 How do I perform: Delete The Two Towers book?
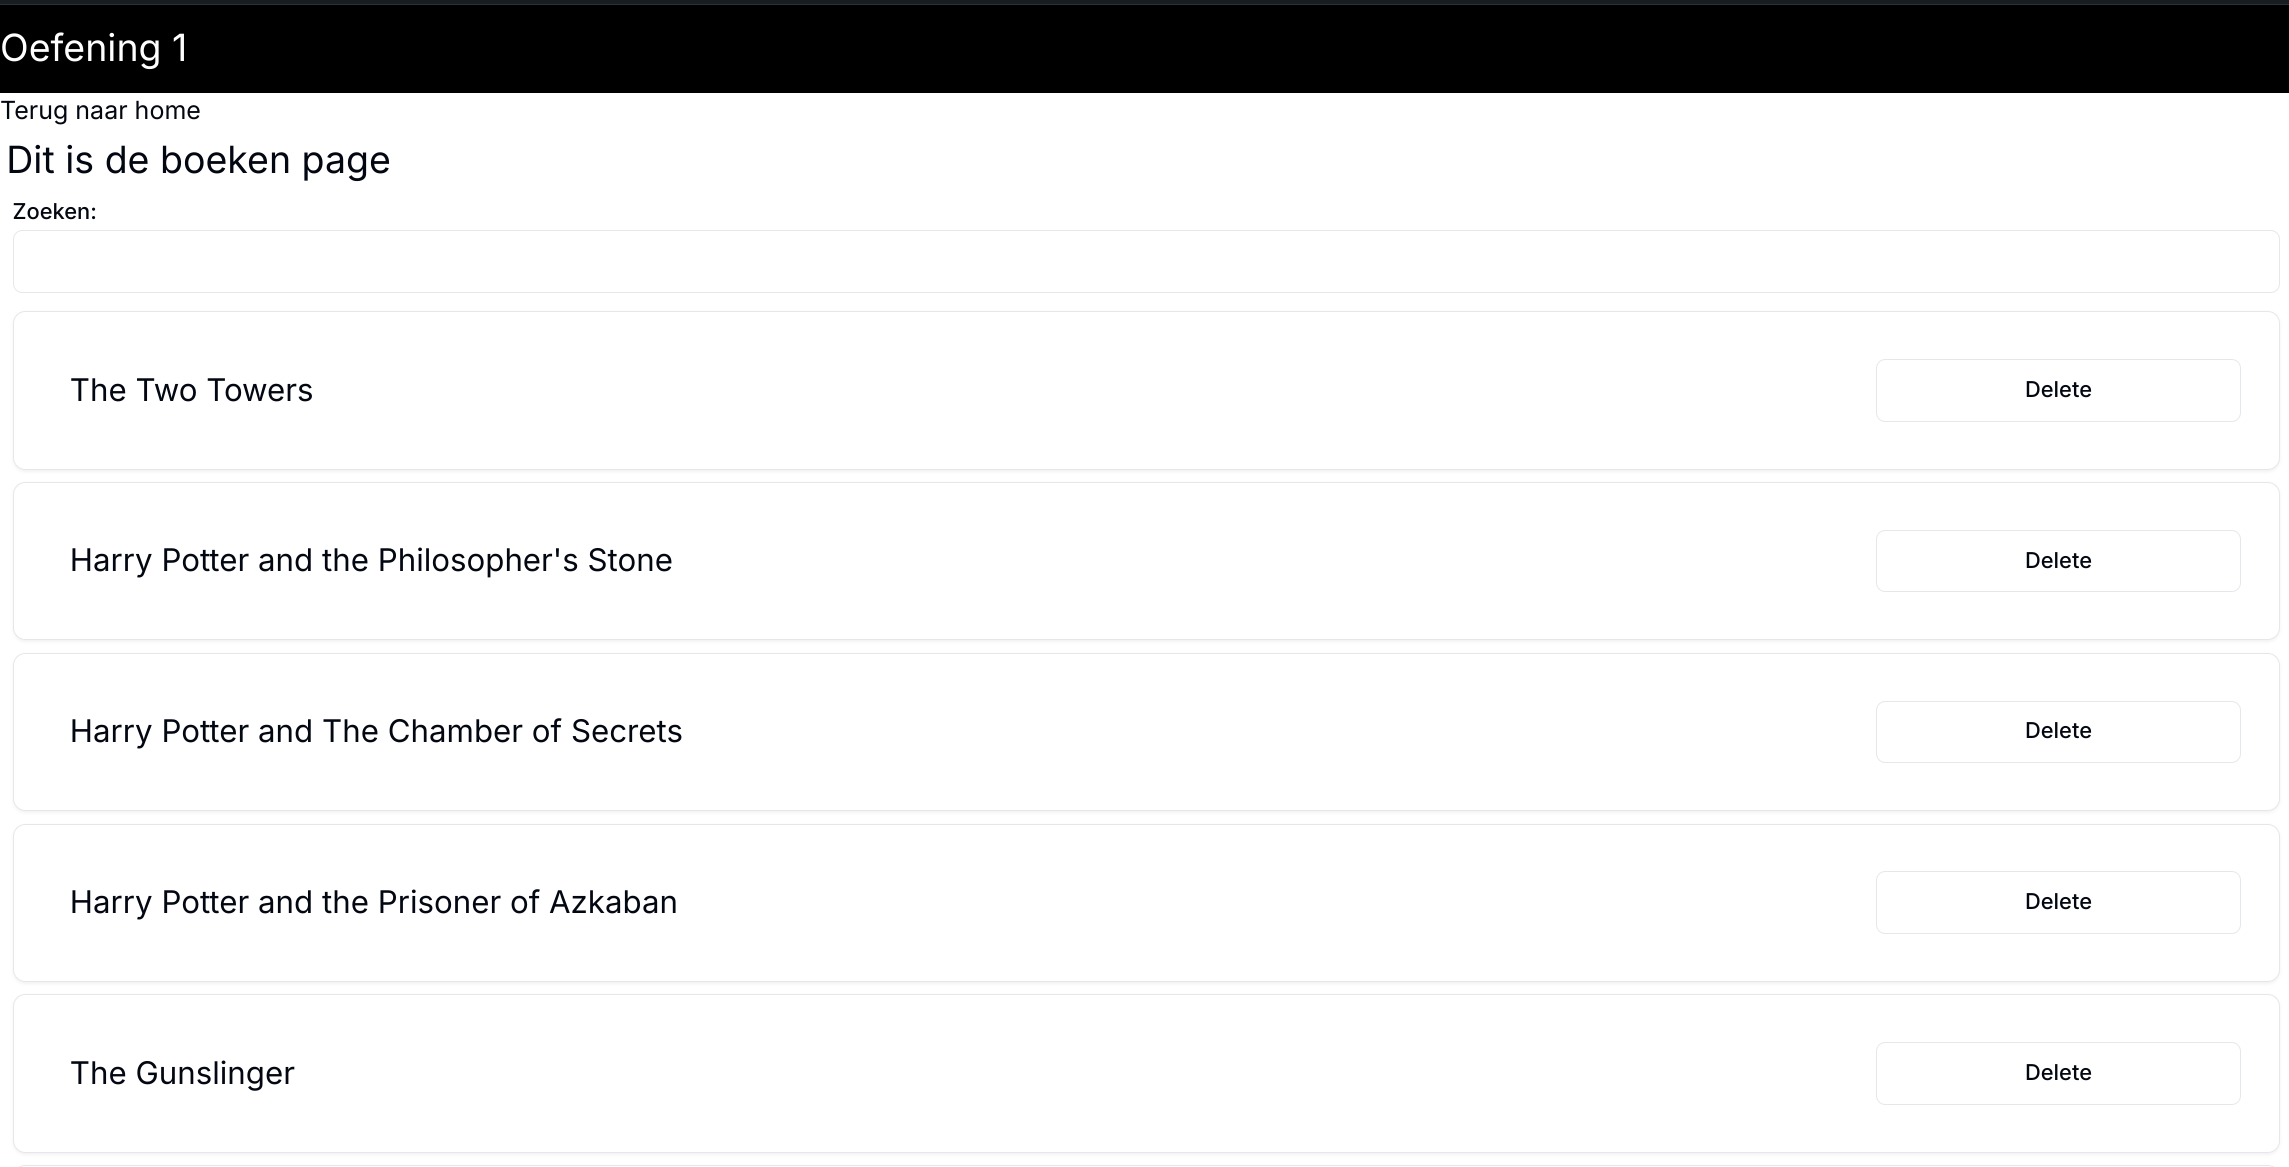pyautogui.click(x=2057, y=390)
